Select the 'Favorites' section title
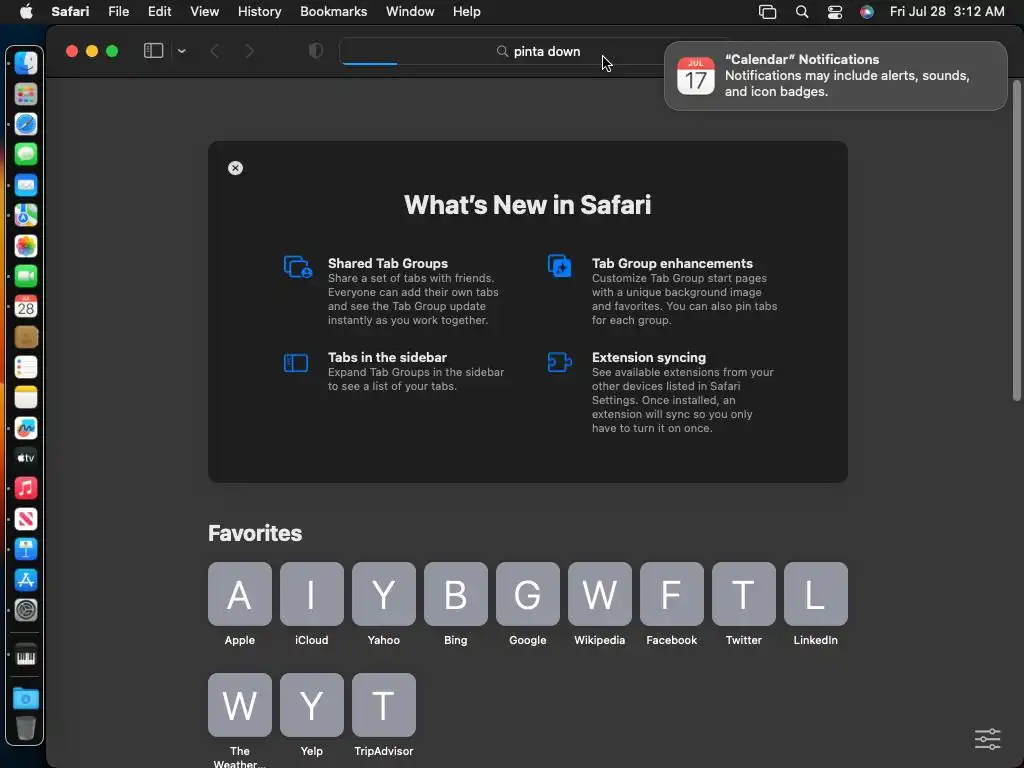Image resolution: width=1024 pixels, height=768 pixels. click(x=255, y=533)
